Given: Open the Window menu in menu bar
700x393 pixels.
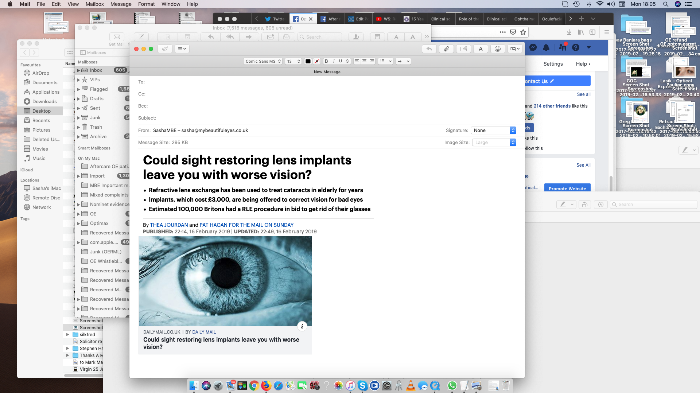Looking at the screenshot, I should point(170,4).
